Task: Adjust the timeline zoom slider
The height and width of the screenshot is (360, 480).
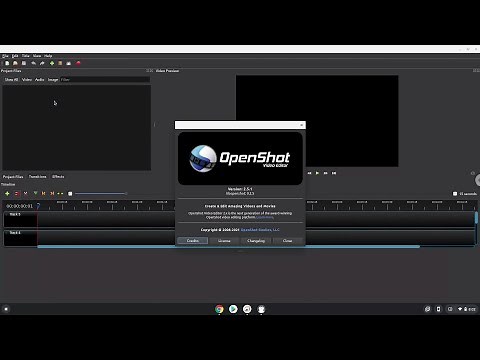Action: pos(101,194)
